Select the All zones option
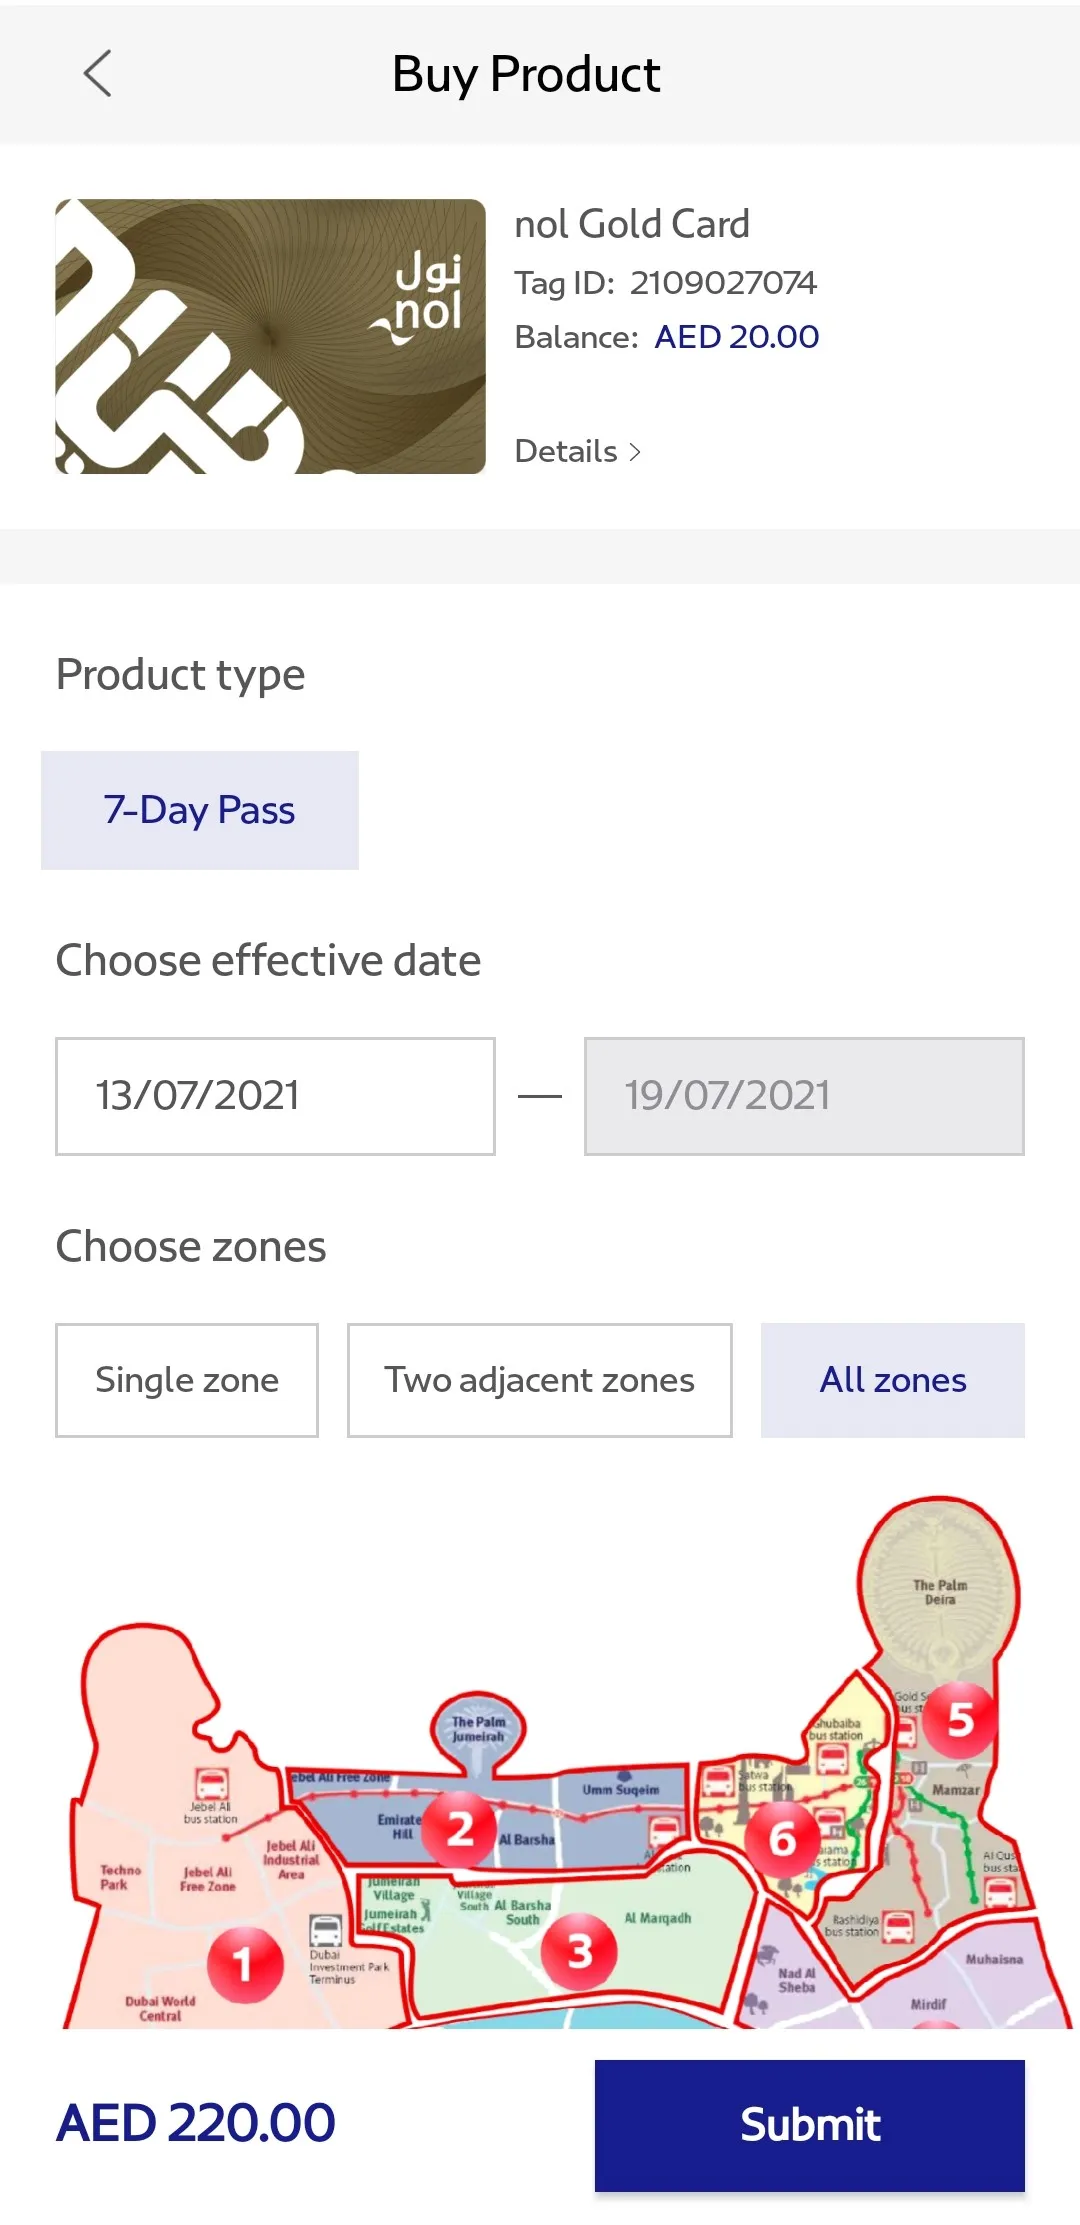1080x2225 pixels. pos(892,1380)
